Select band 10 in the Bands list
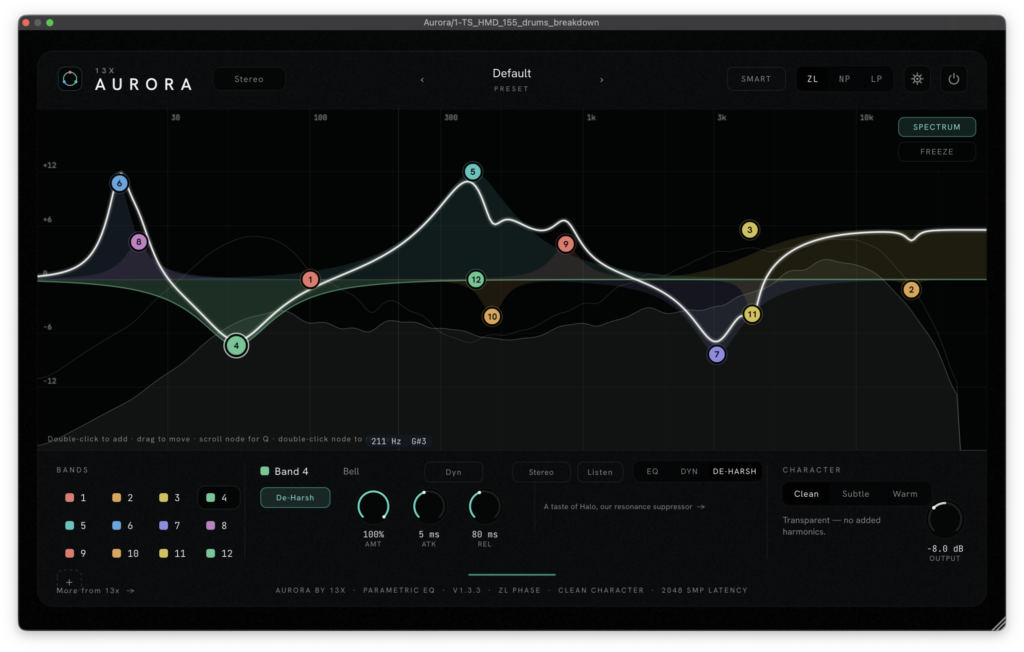Screen dimensions: 1024x652 tap(126, 553)
